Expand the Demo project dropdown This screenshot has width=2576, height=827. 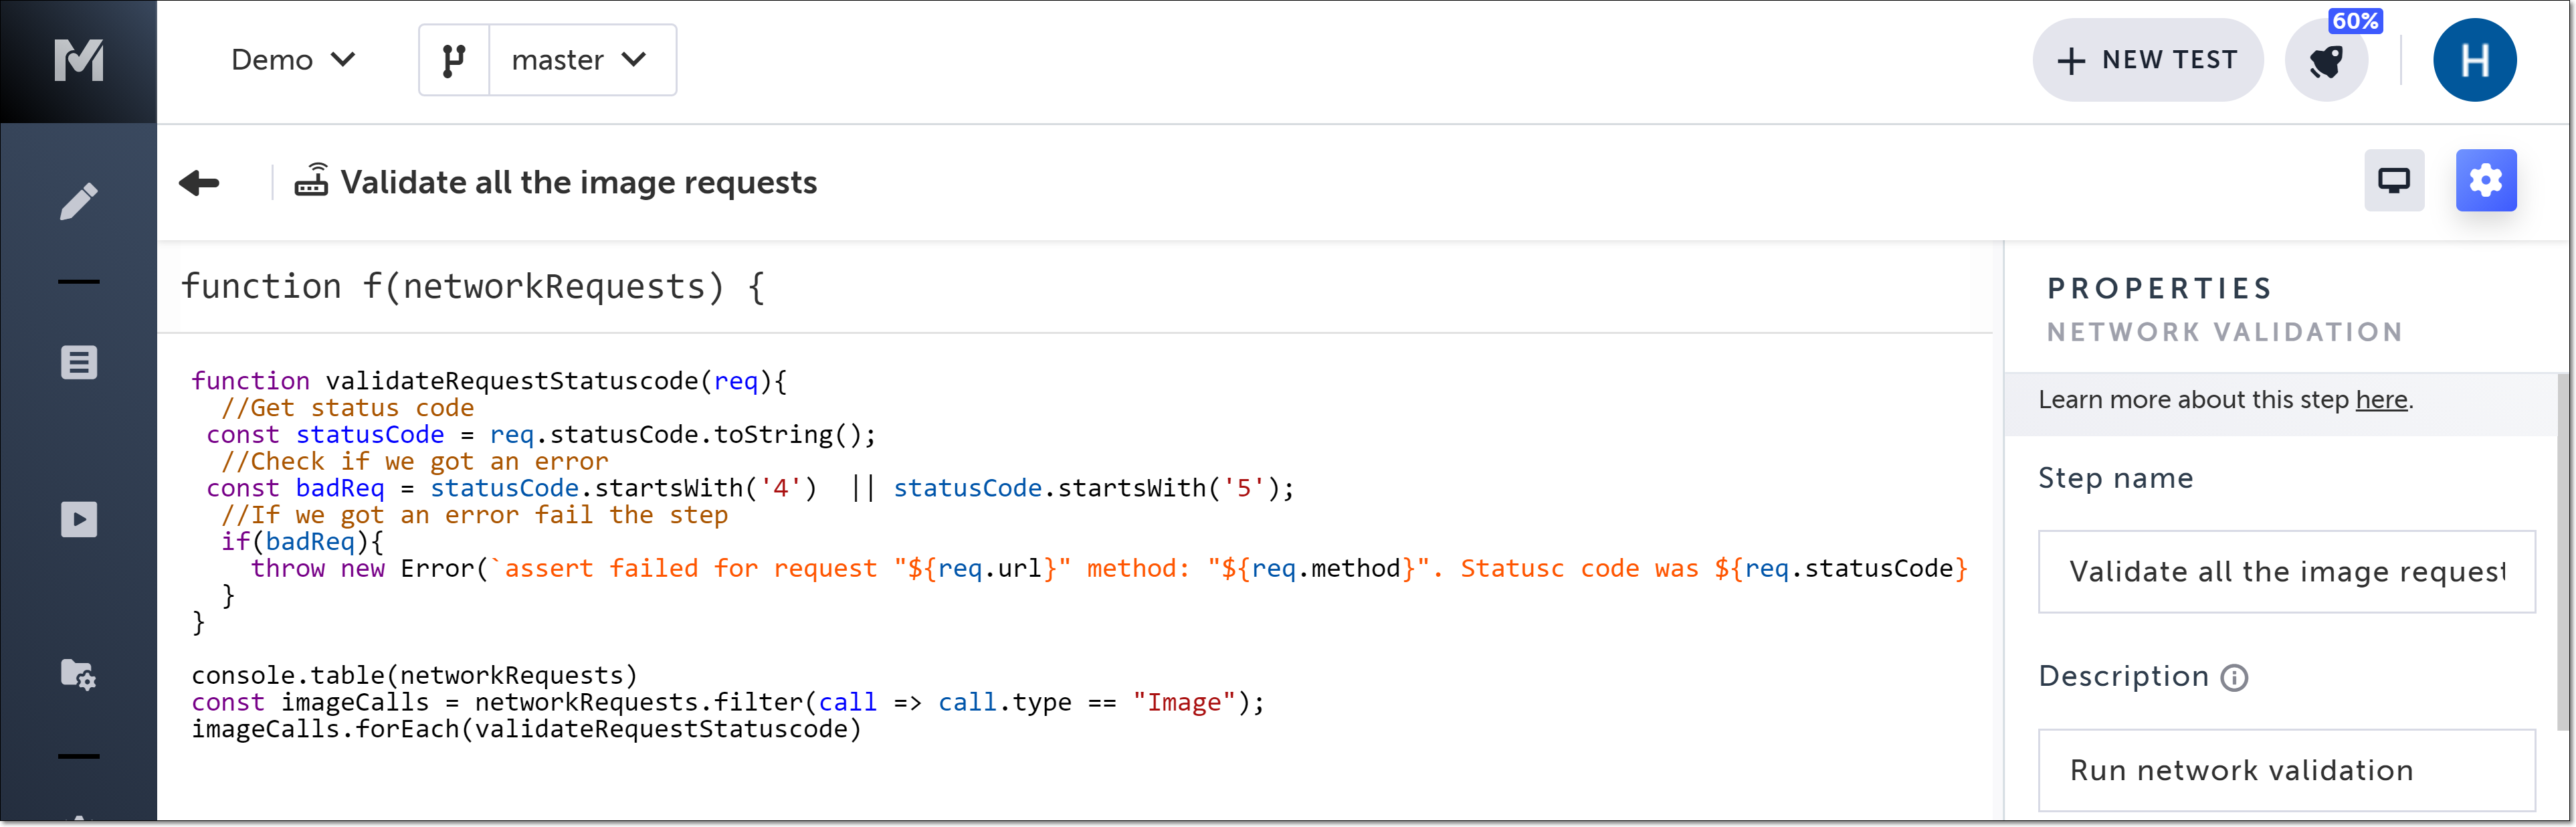[x=293, y=60]
